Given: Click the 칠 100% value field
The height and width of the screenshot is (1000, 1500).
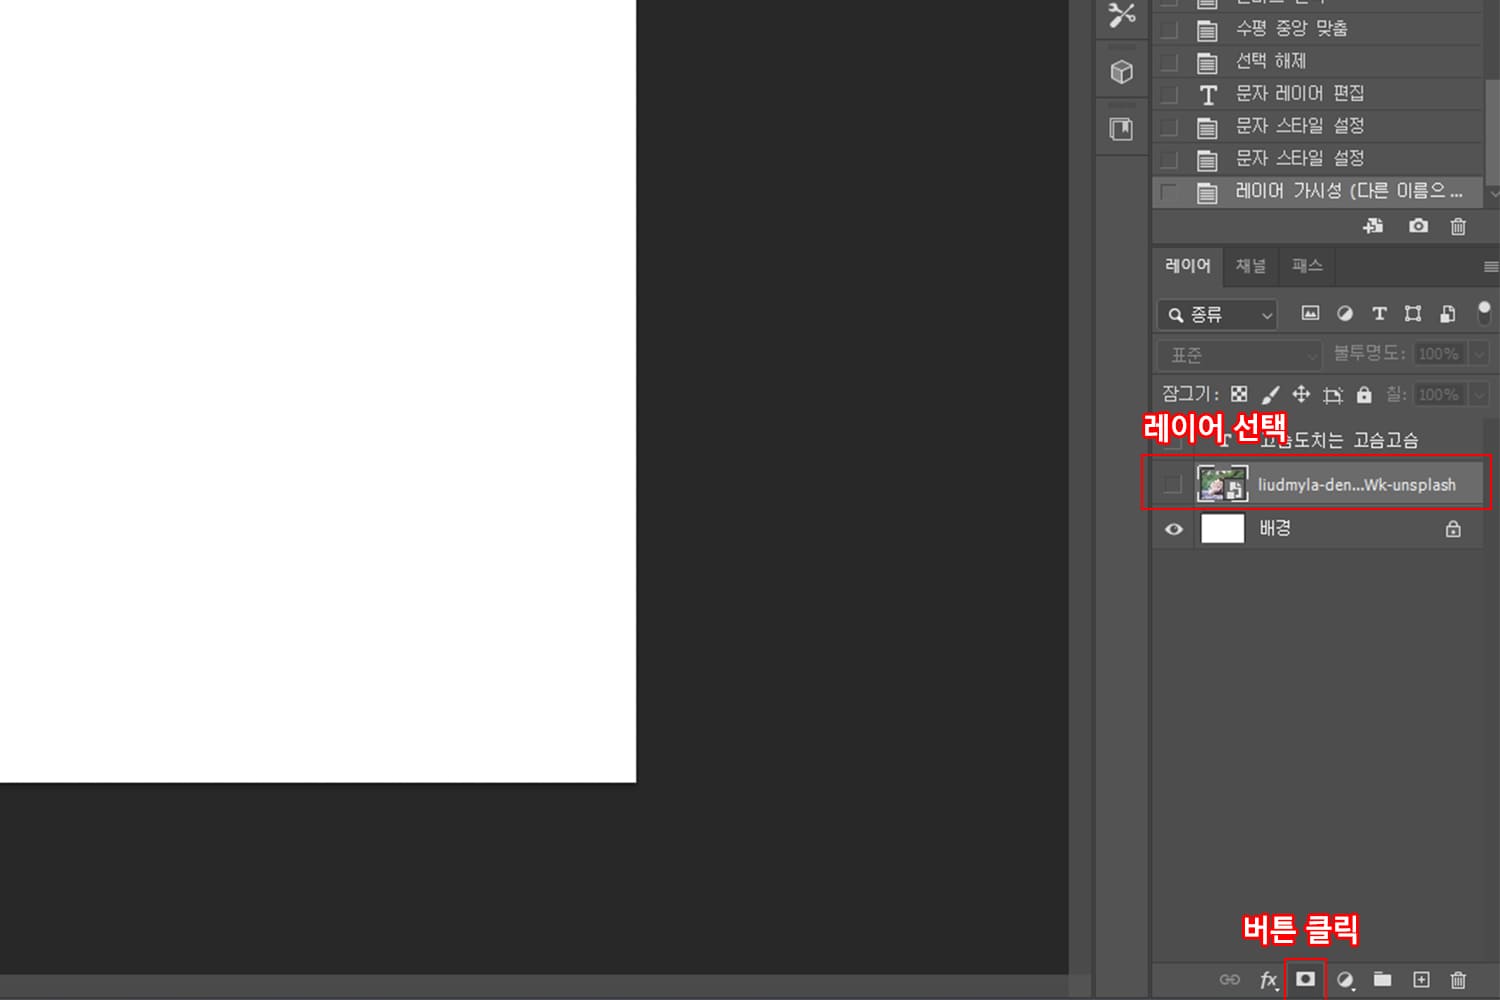Looking at the screenshot, I should pos(1438,395).
